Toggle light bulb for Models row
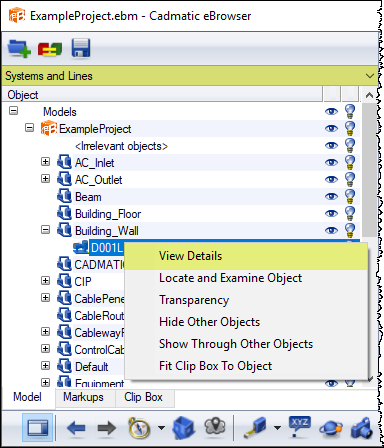This screenshot has width=384, height=448. 350,111
